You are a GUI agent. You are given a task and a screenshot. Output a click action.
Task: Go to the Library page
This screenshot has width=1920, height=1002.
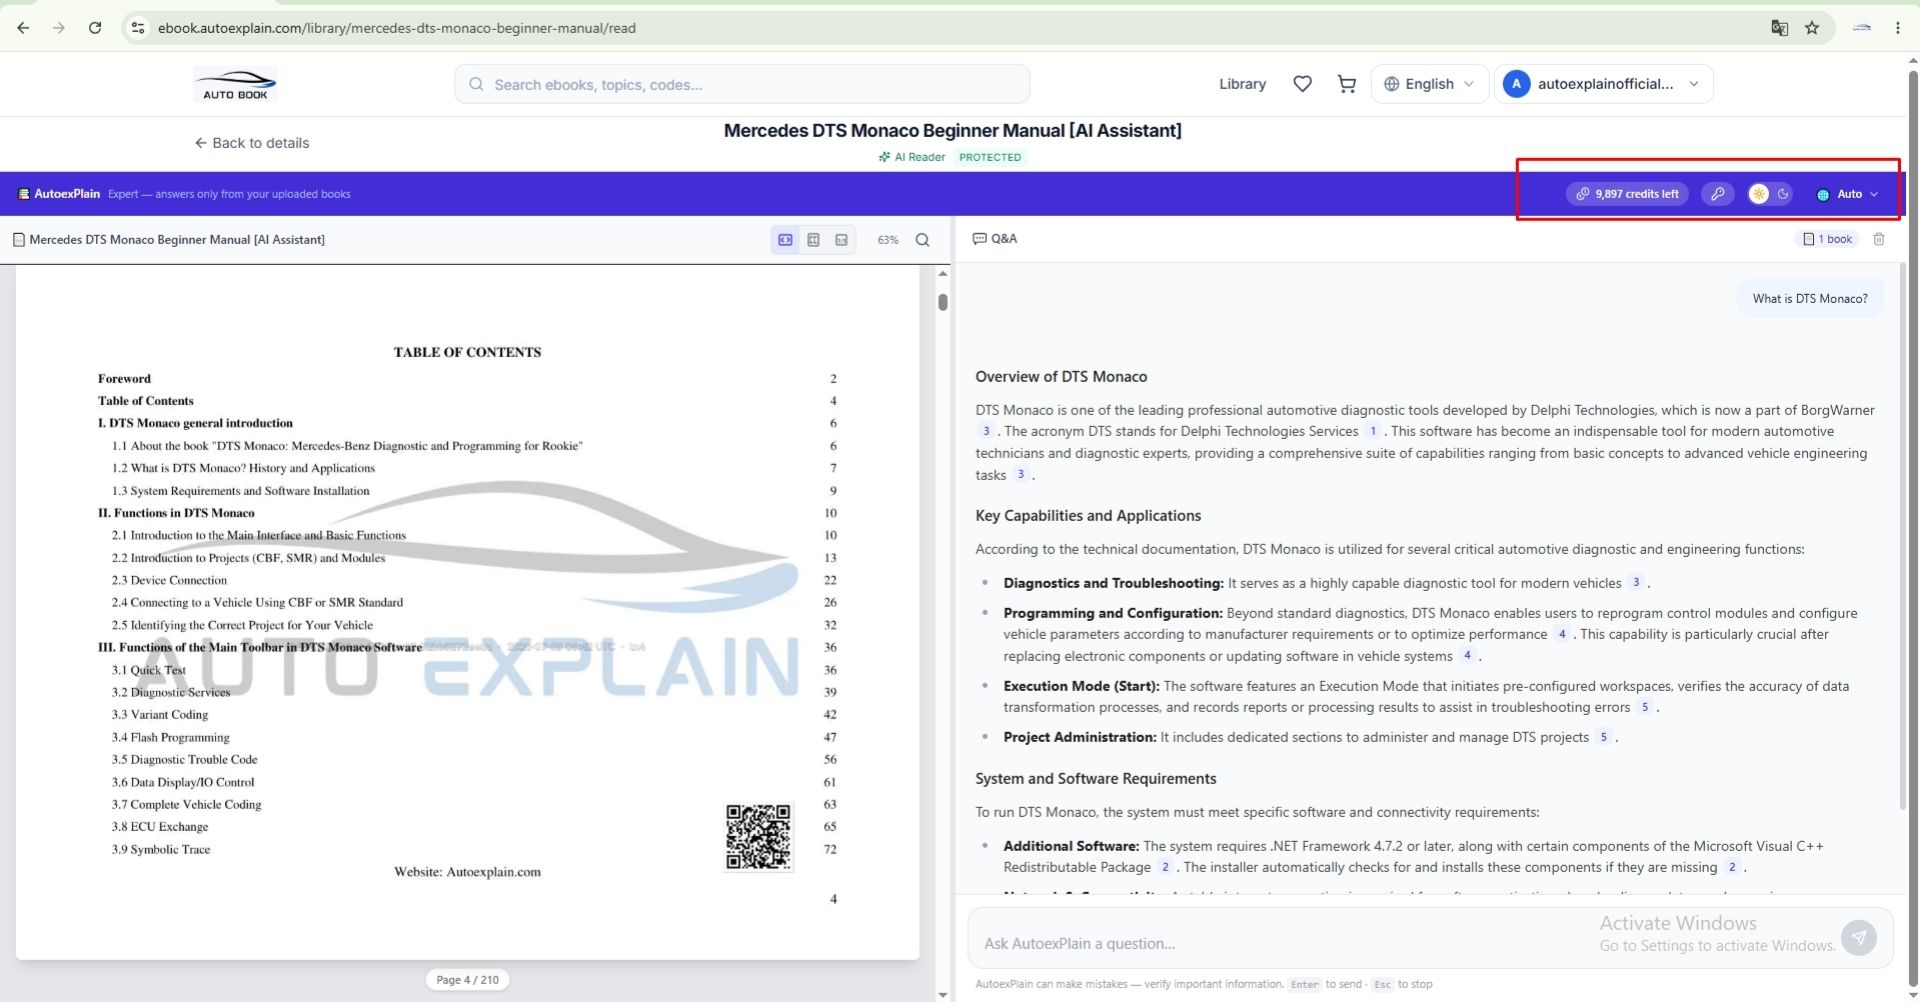(x=1242, y=84)
